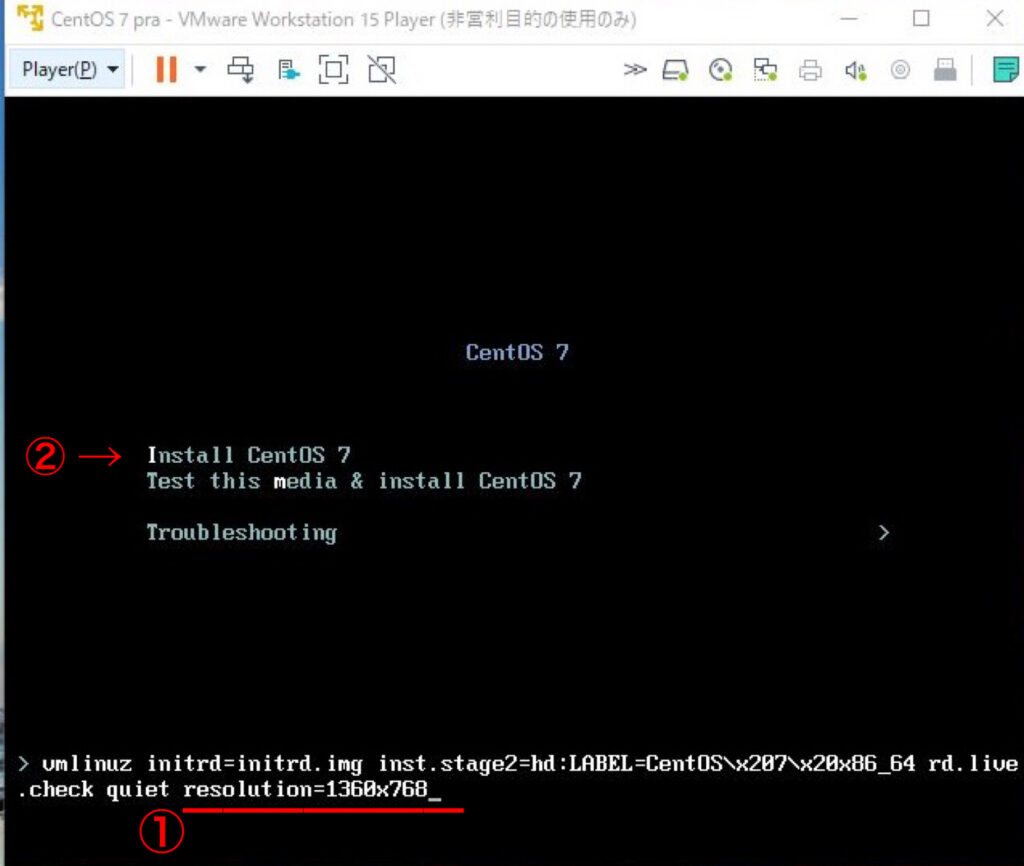Close the VMware Player window
Screen dimensions: 1024x866
point(995,18)
